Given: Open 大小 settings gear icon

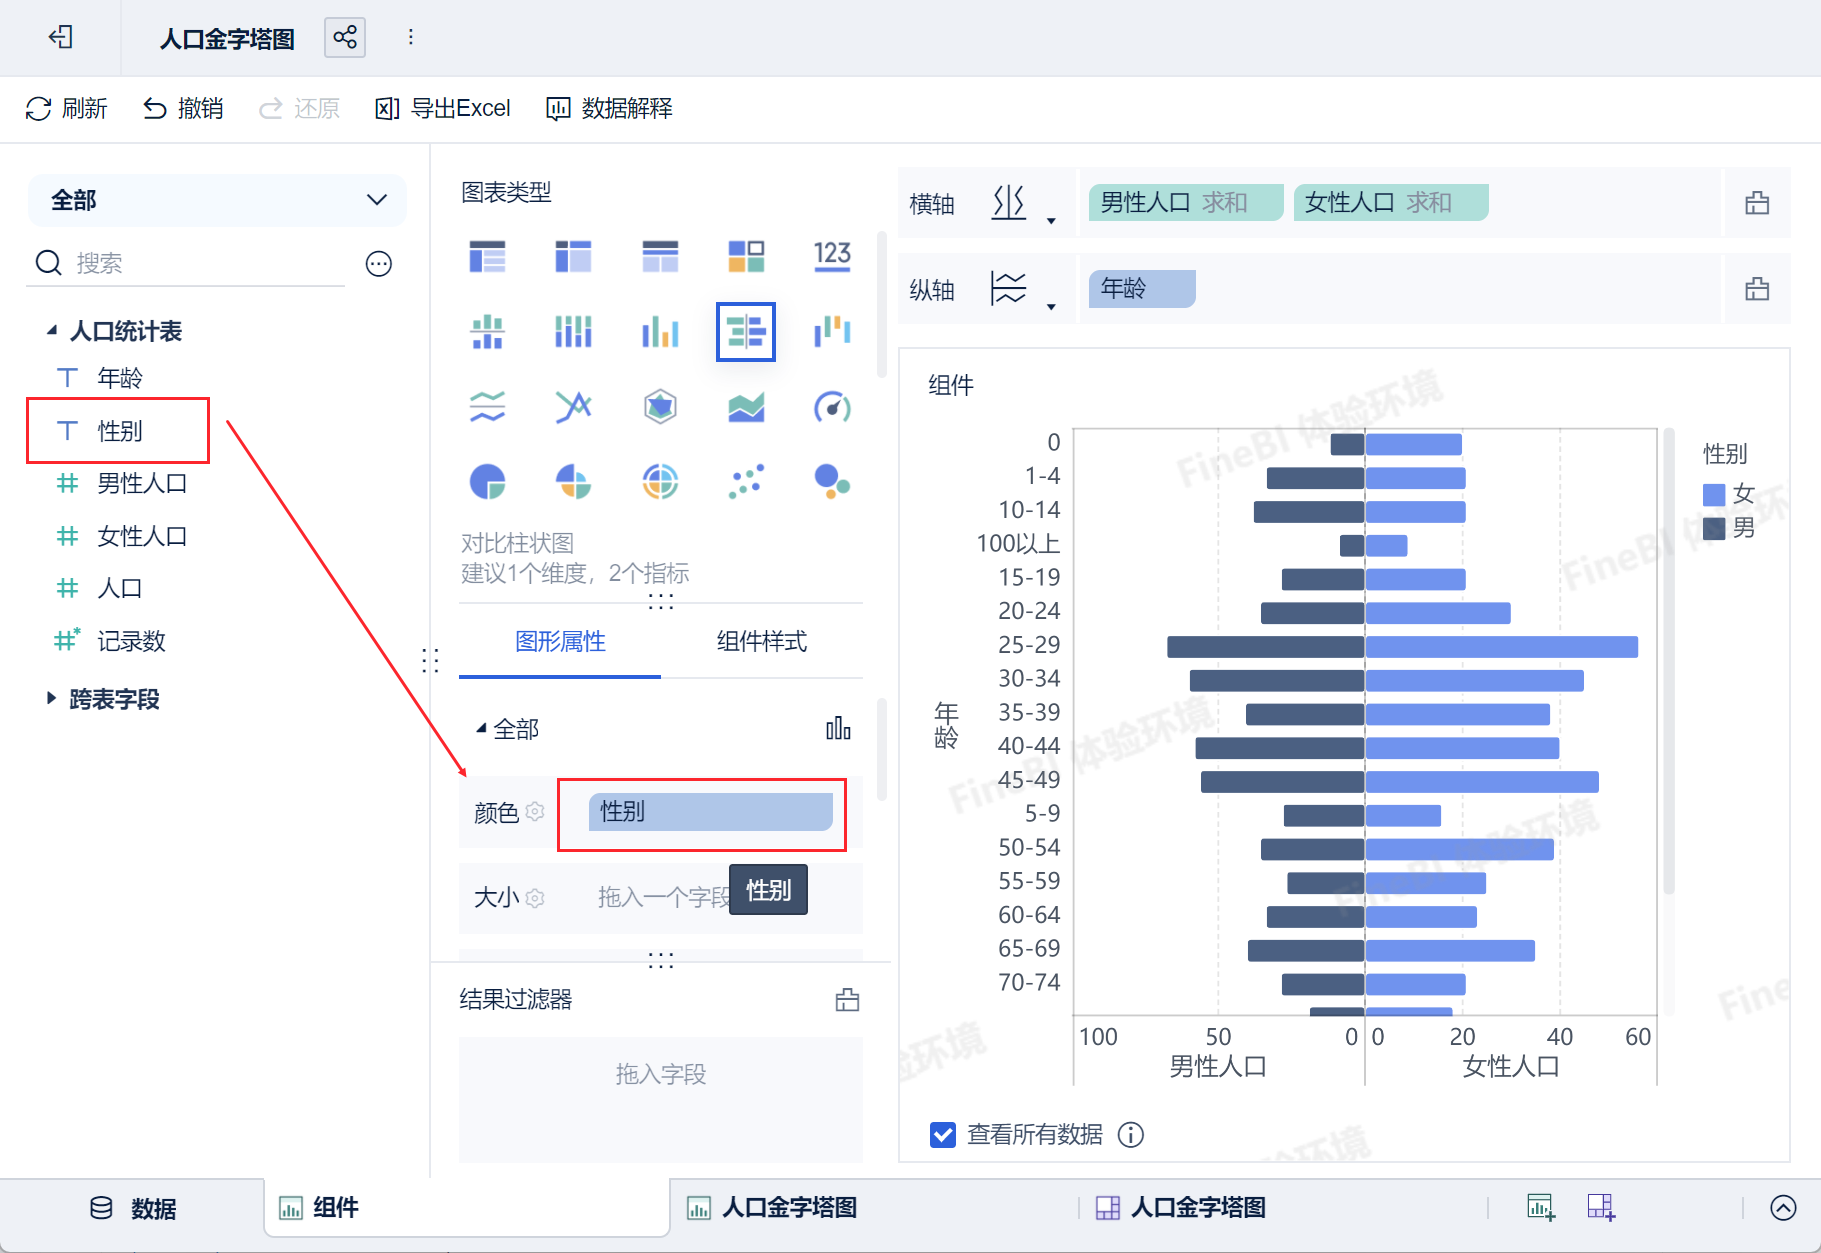Looking at the screenshot, I should [535, 898].
